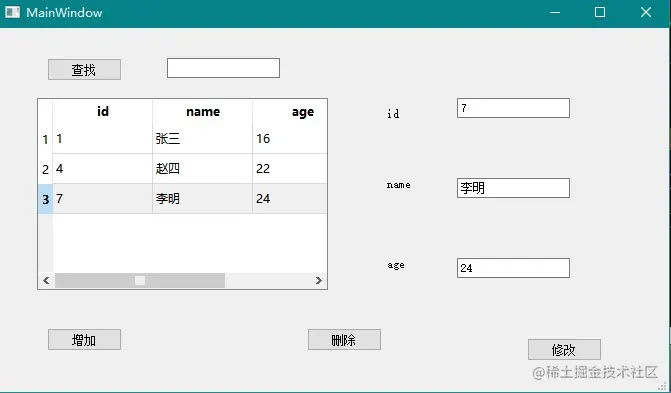The height and width of the screenshot is (393, 671).
Task: Focus the age input field containing 24
Action: pos(513,268)
